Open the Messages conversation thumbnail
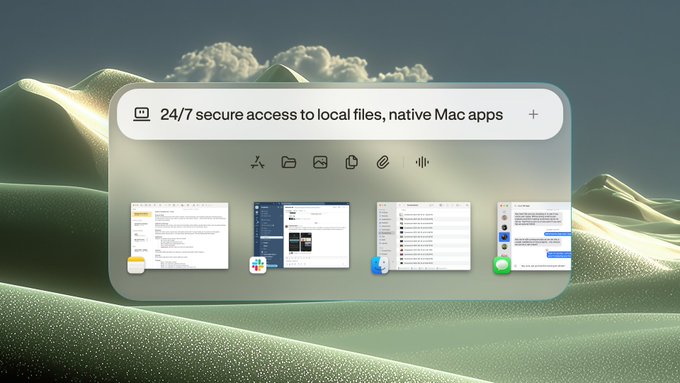The height and width of the screenshot is (383, 680). click(x=534, y=236)
